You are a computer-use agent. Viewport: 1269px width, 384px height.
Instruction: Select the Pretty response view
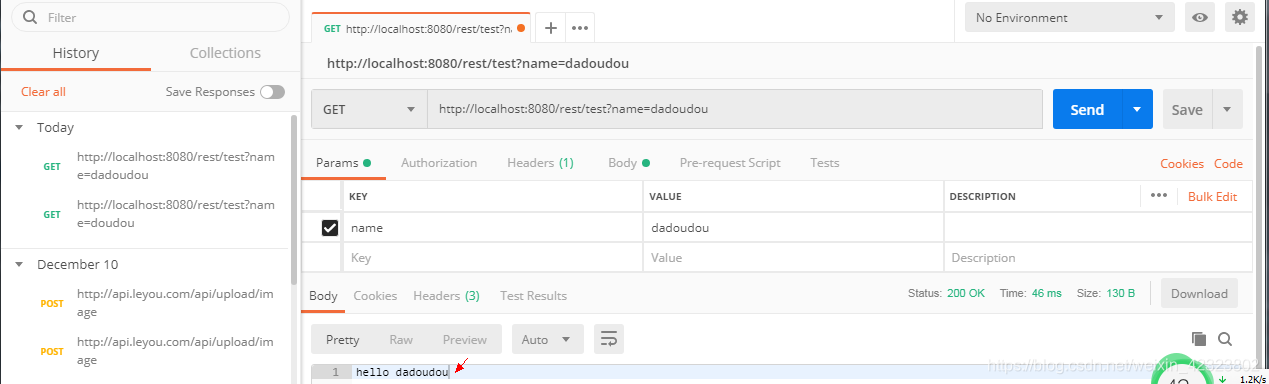point(343,339)
